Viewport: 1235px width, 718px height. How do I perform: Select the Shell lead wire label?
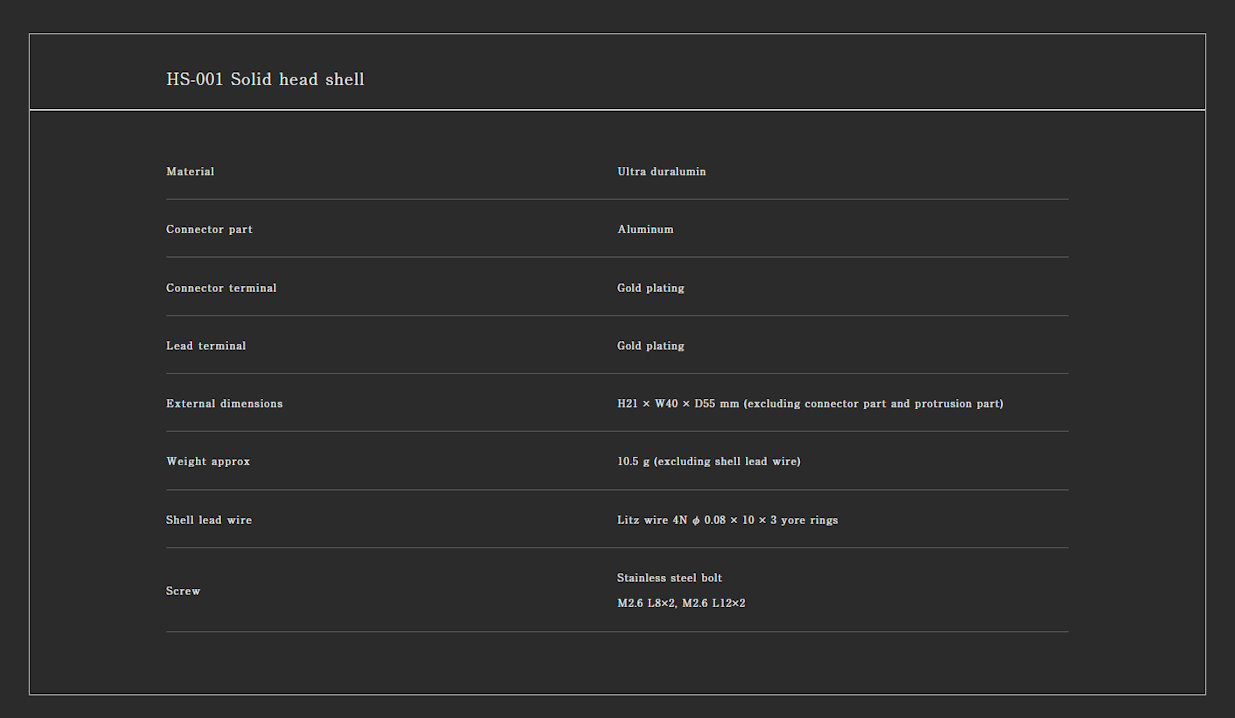coord(209,520)
